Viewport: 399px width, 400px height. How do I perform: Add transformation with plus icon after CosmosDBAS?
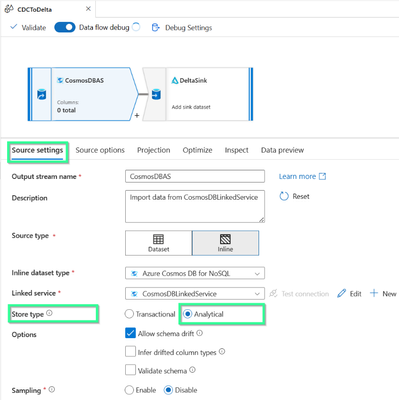pyautogui.click(x=137, y=116)
